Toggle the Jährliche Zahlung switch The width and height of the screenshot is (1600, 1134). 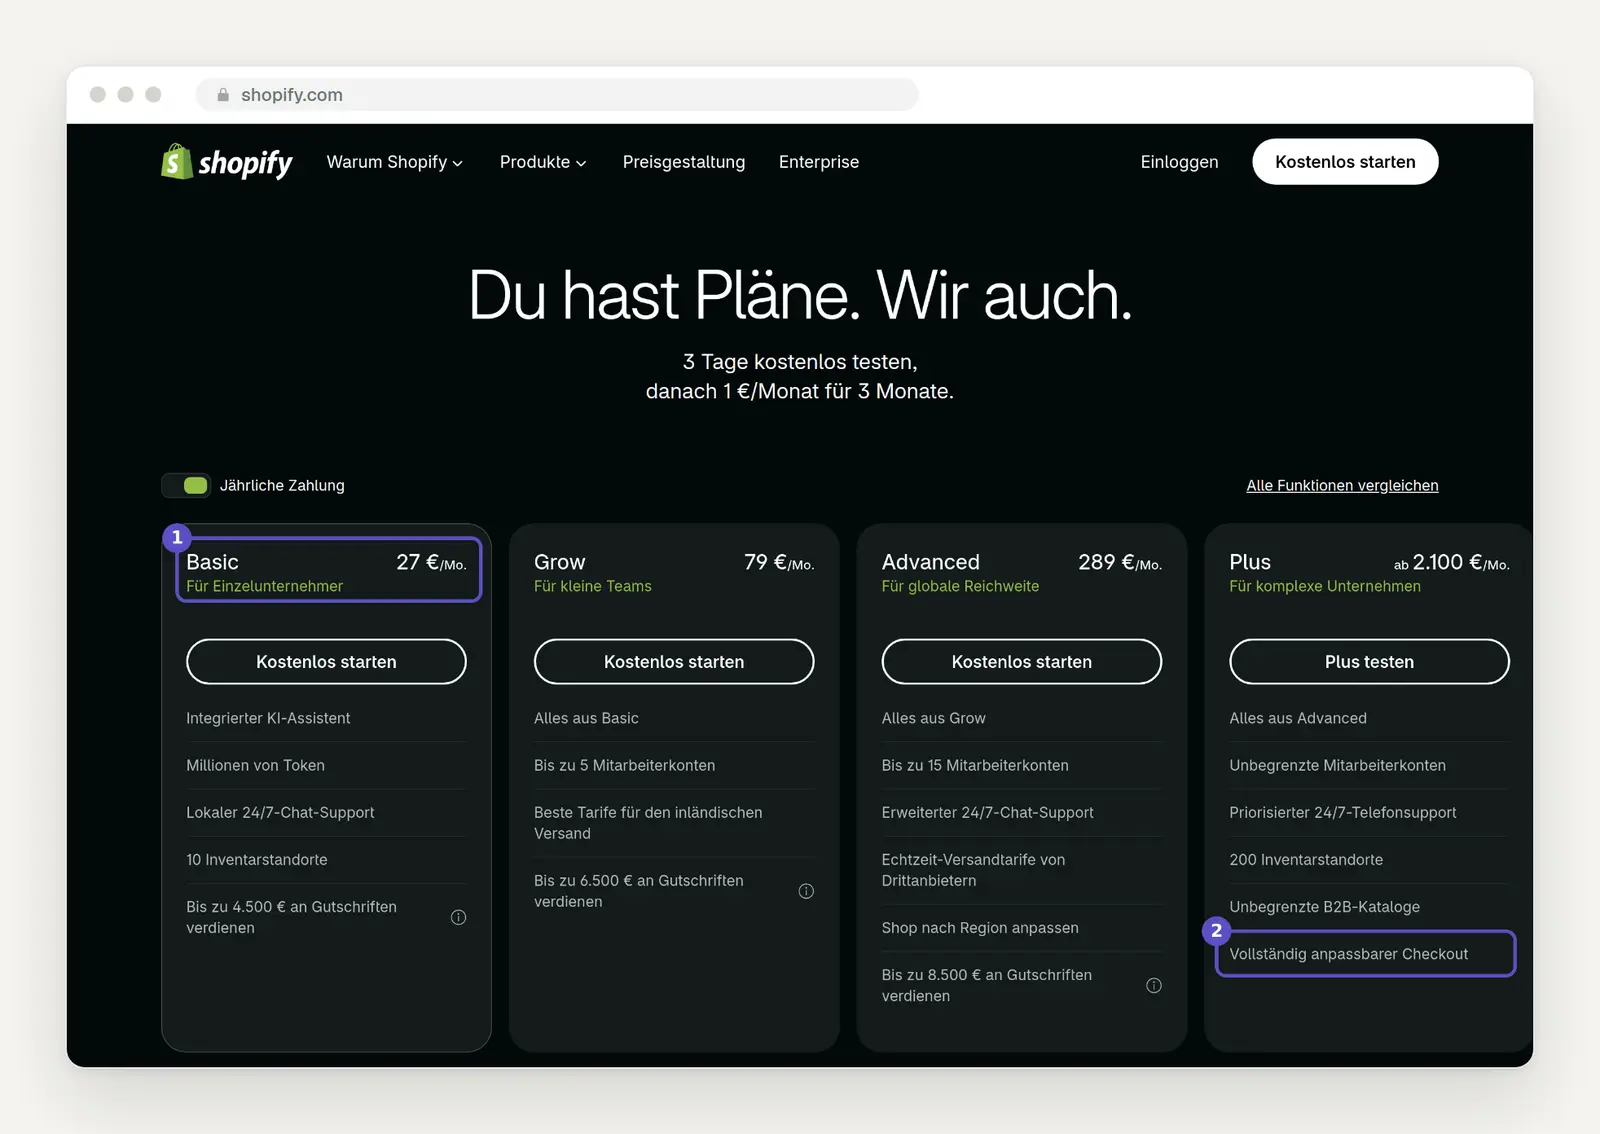coord(187,485)
